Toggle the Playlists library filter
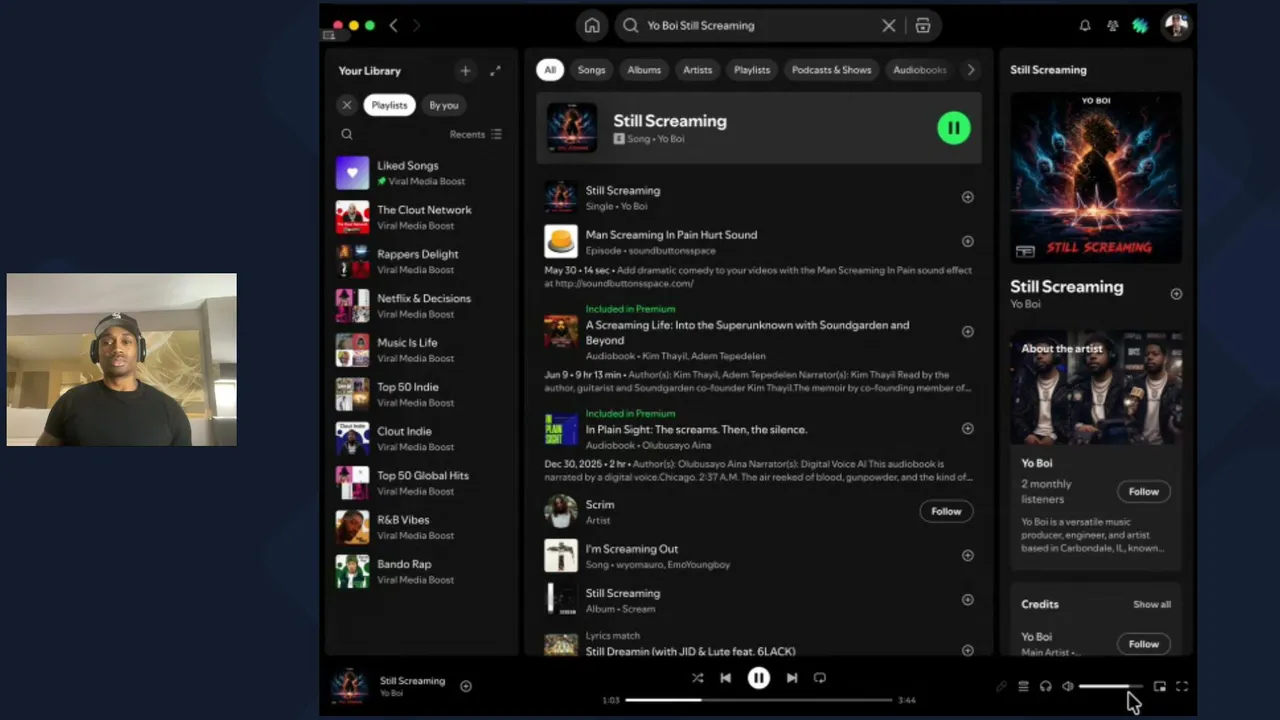The height and width of the screenshot is (720, 1280). (389, 105)
